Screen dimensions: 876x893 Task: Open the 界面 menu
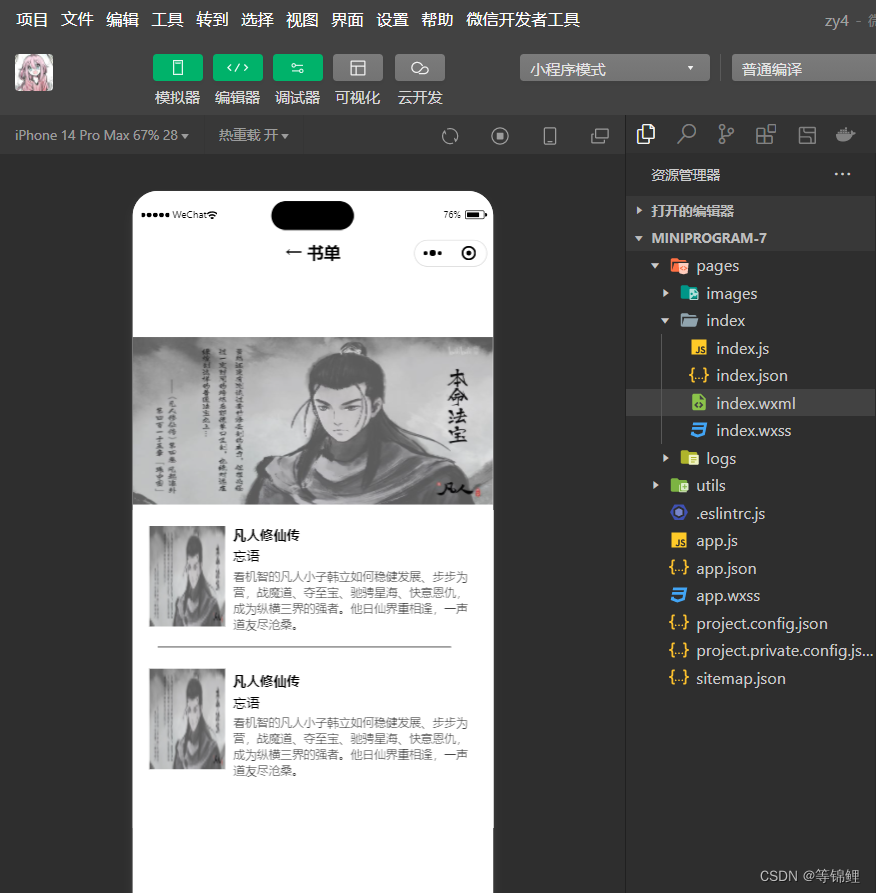tap(347, 20)
